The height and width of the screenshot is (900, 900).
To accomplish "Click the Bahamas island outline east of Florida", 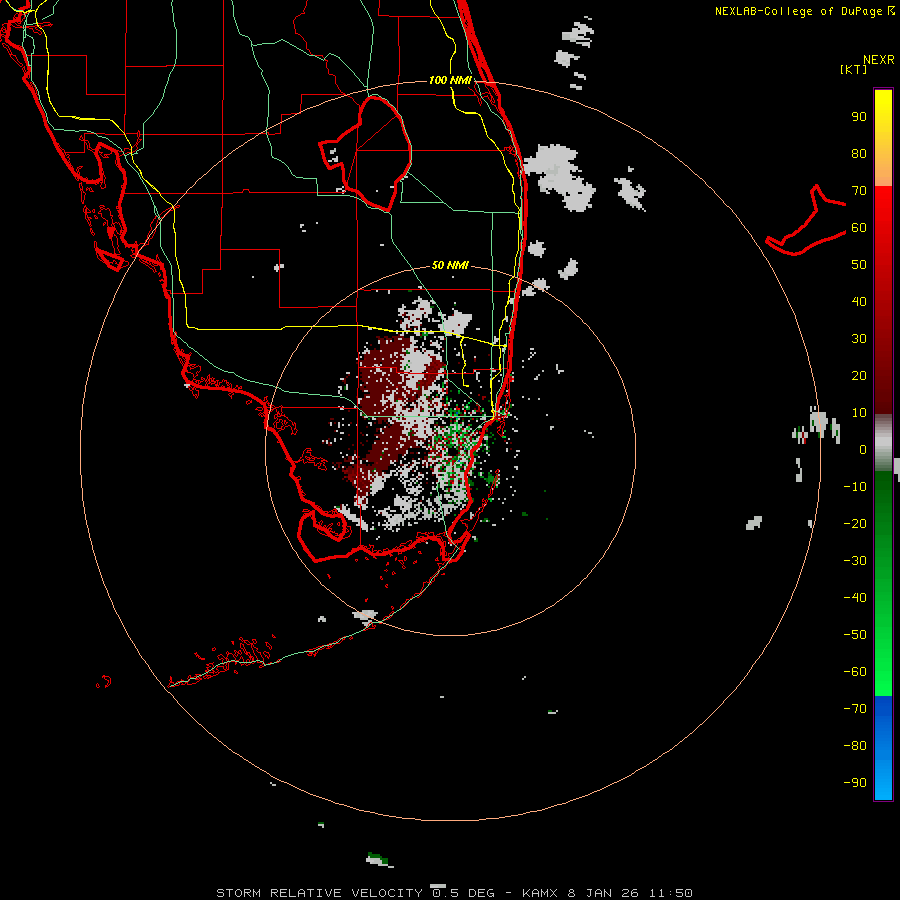I will pyautogui.click(x=806, y=221).
